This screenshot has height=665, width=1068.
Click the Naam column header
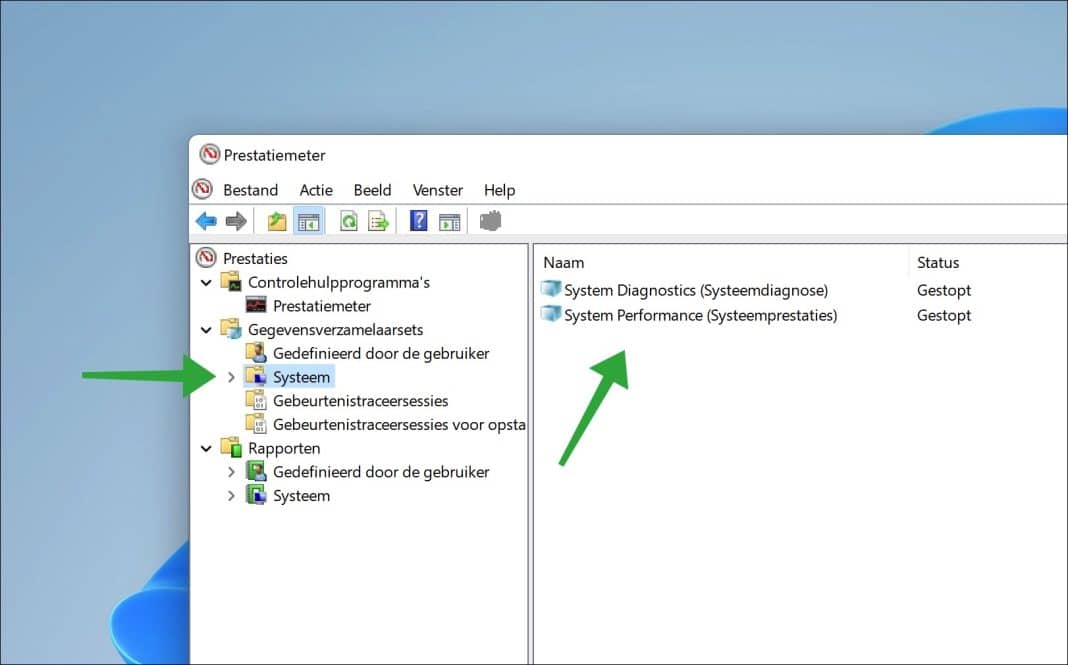pos(564,262)
